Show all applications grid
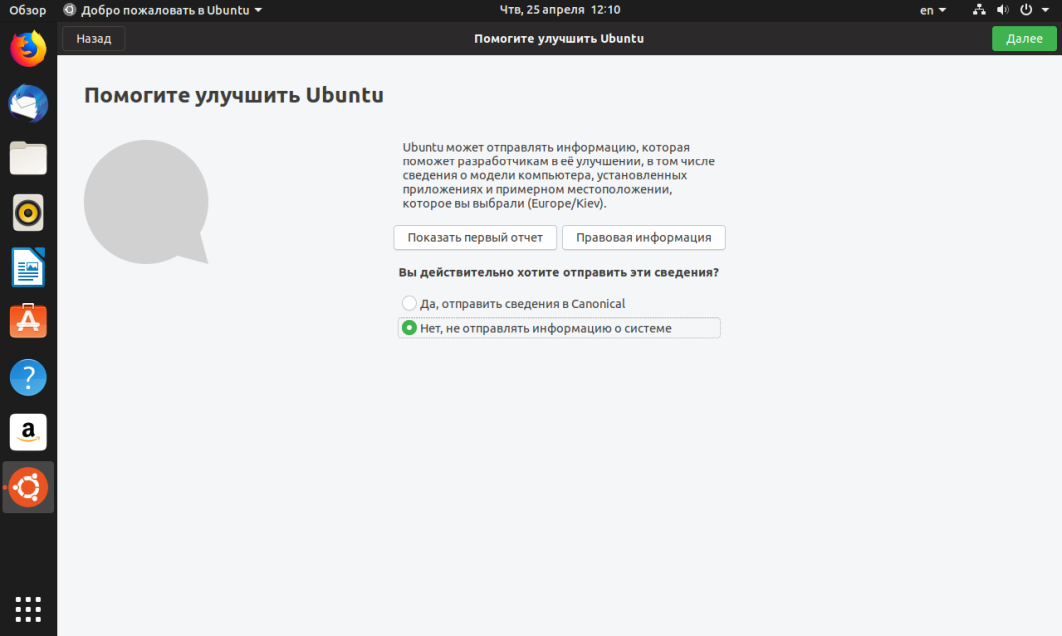 click(x=28, y=610)
